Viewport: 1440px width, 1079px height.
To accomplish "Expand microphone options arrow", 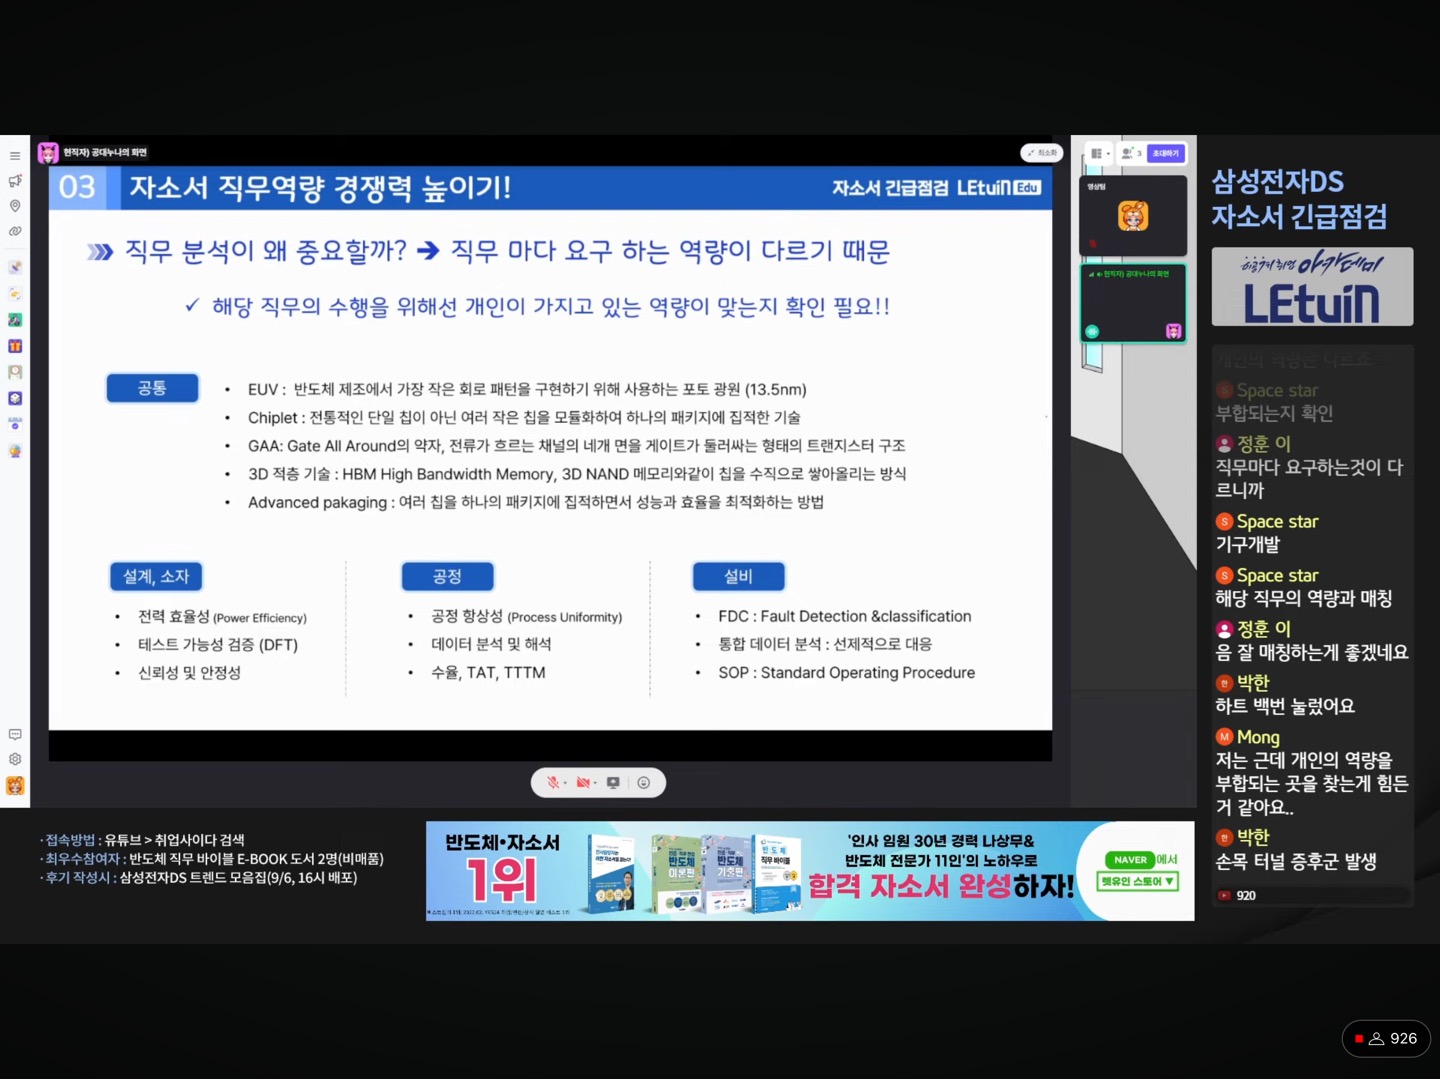I will coord(565,783).
